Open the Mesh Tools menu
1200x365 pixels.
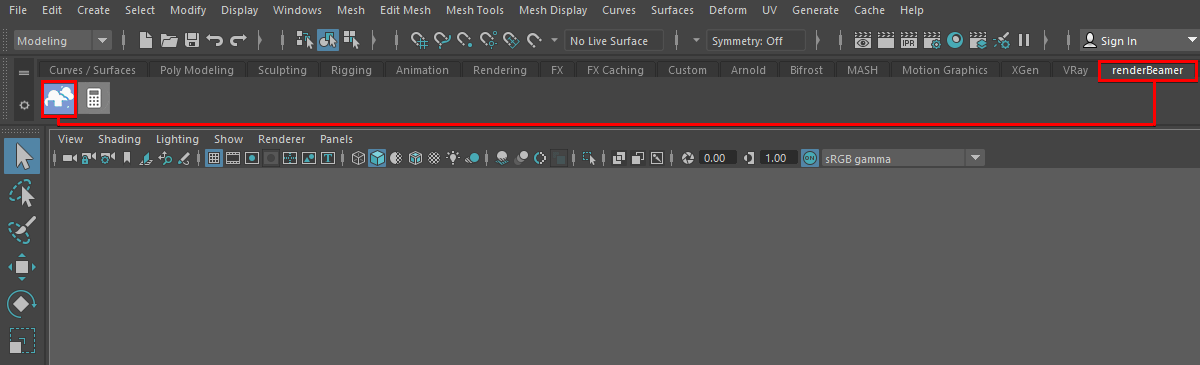click(475, 11)
